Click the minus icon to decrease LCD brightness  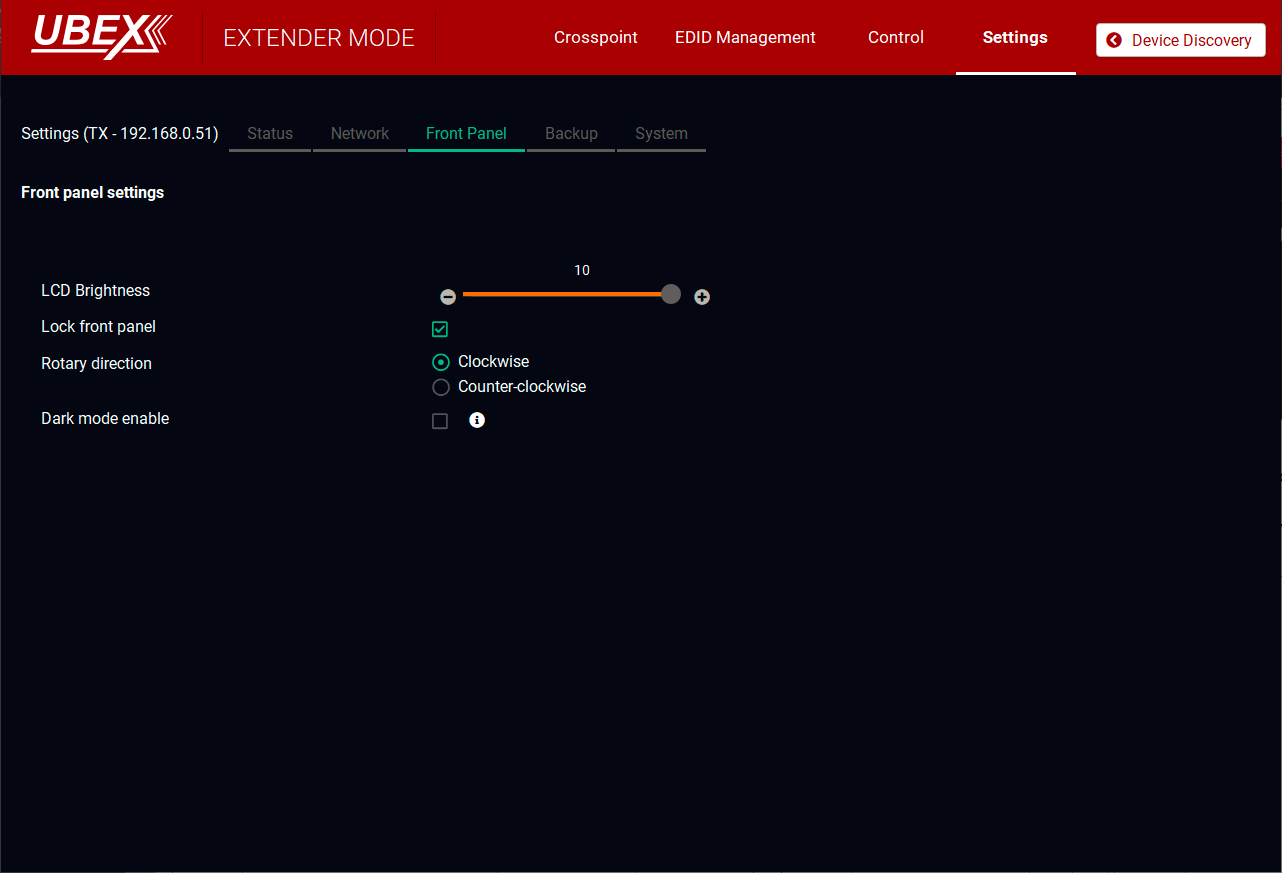point(448,297)
